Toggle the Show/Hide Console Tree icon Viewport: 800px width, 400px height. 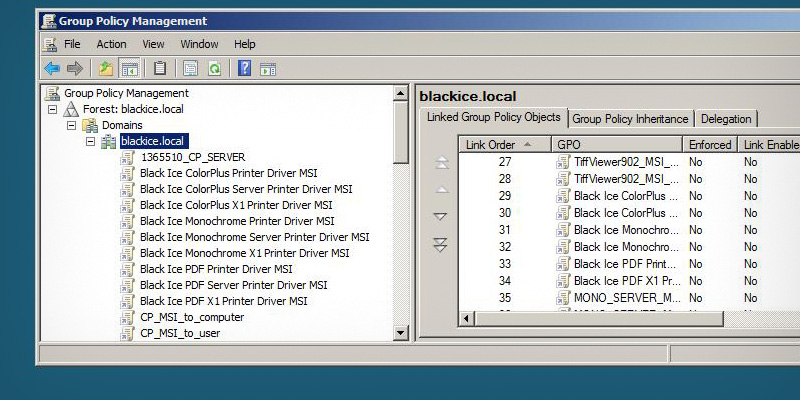point(129,69)
